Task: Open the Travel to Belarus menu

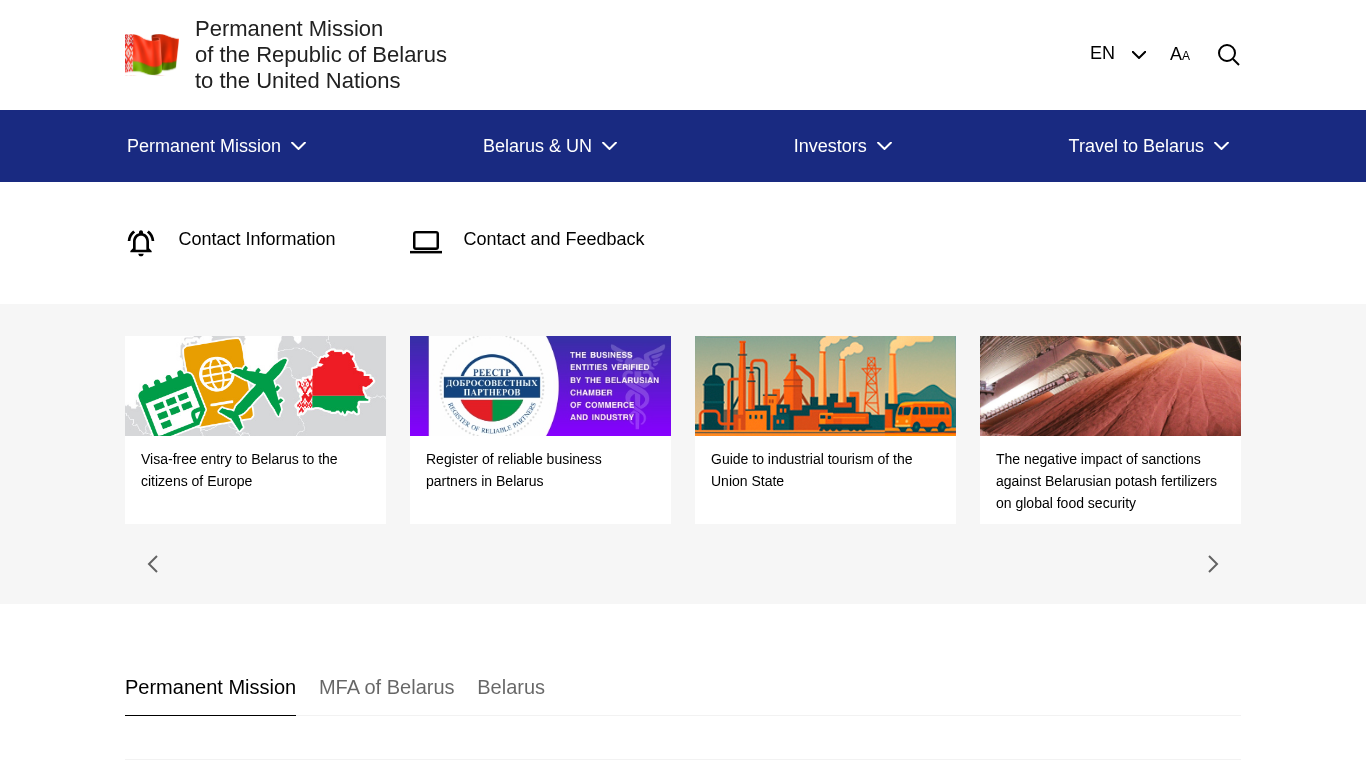Action: [x=1148, y=146]
